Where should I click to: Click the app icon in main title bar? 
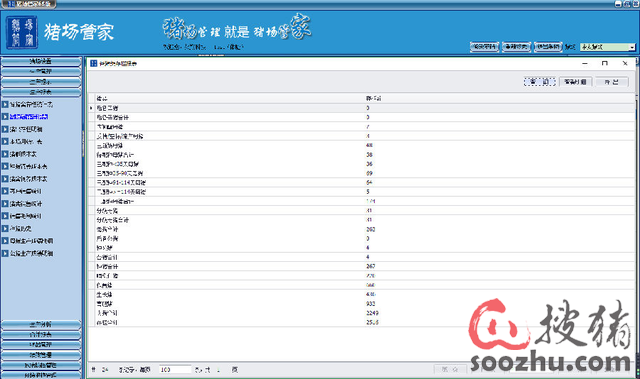[11, 4]
